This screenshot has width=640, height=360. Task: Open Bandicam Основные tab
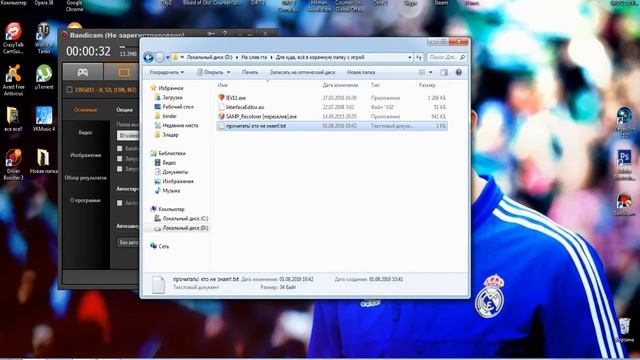coord(85,110)
